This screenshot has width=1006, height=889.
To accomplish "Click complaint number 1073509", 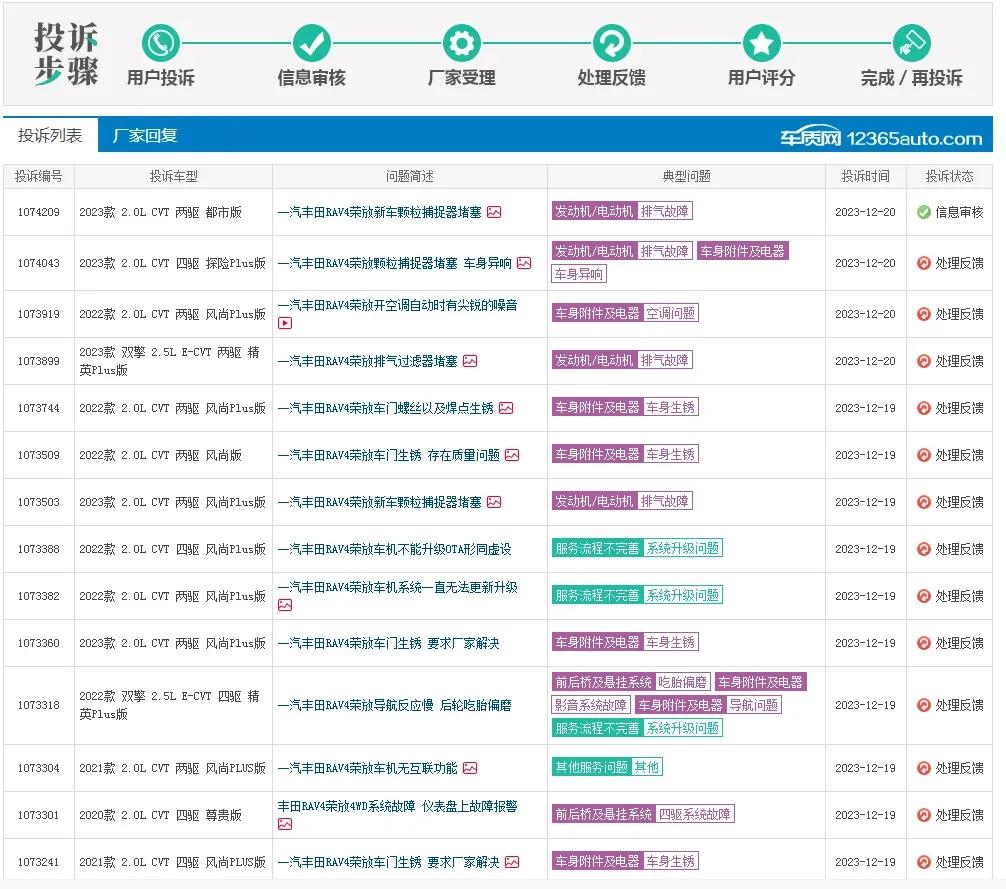I will [38, 455].
